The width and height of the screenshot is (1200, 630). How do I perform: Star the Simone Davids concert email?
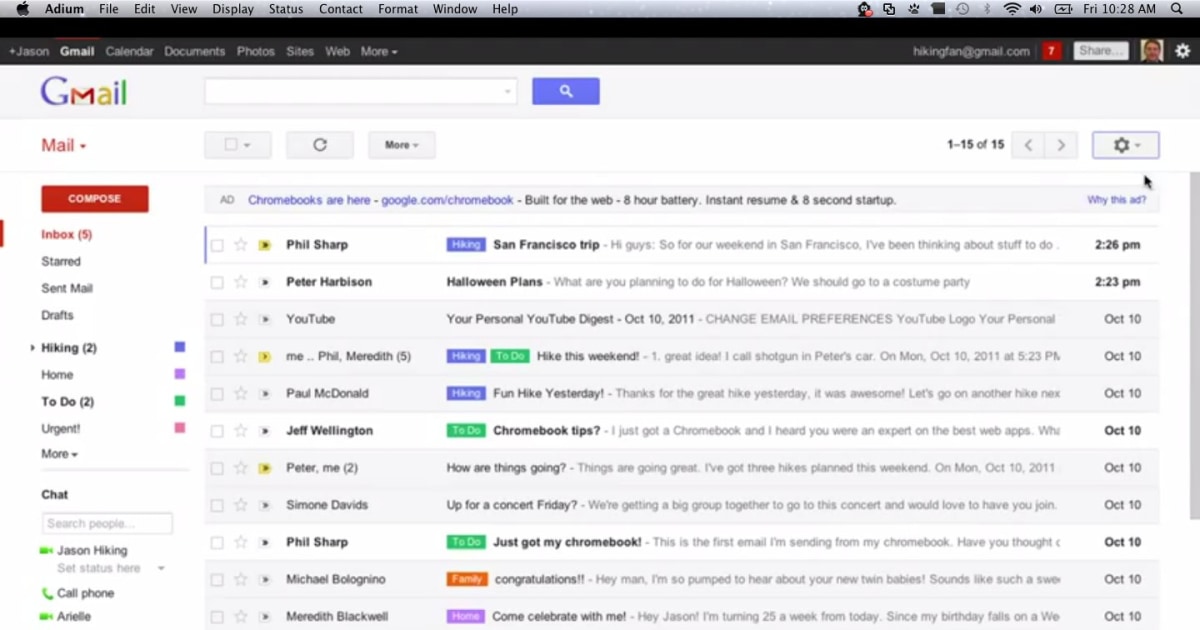pyautogui.click(x=240, y=505)
